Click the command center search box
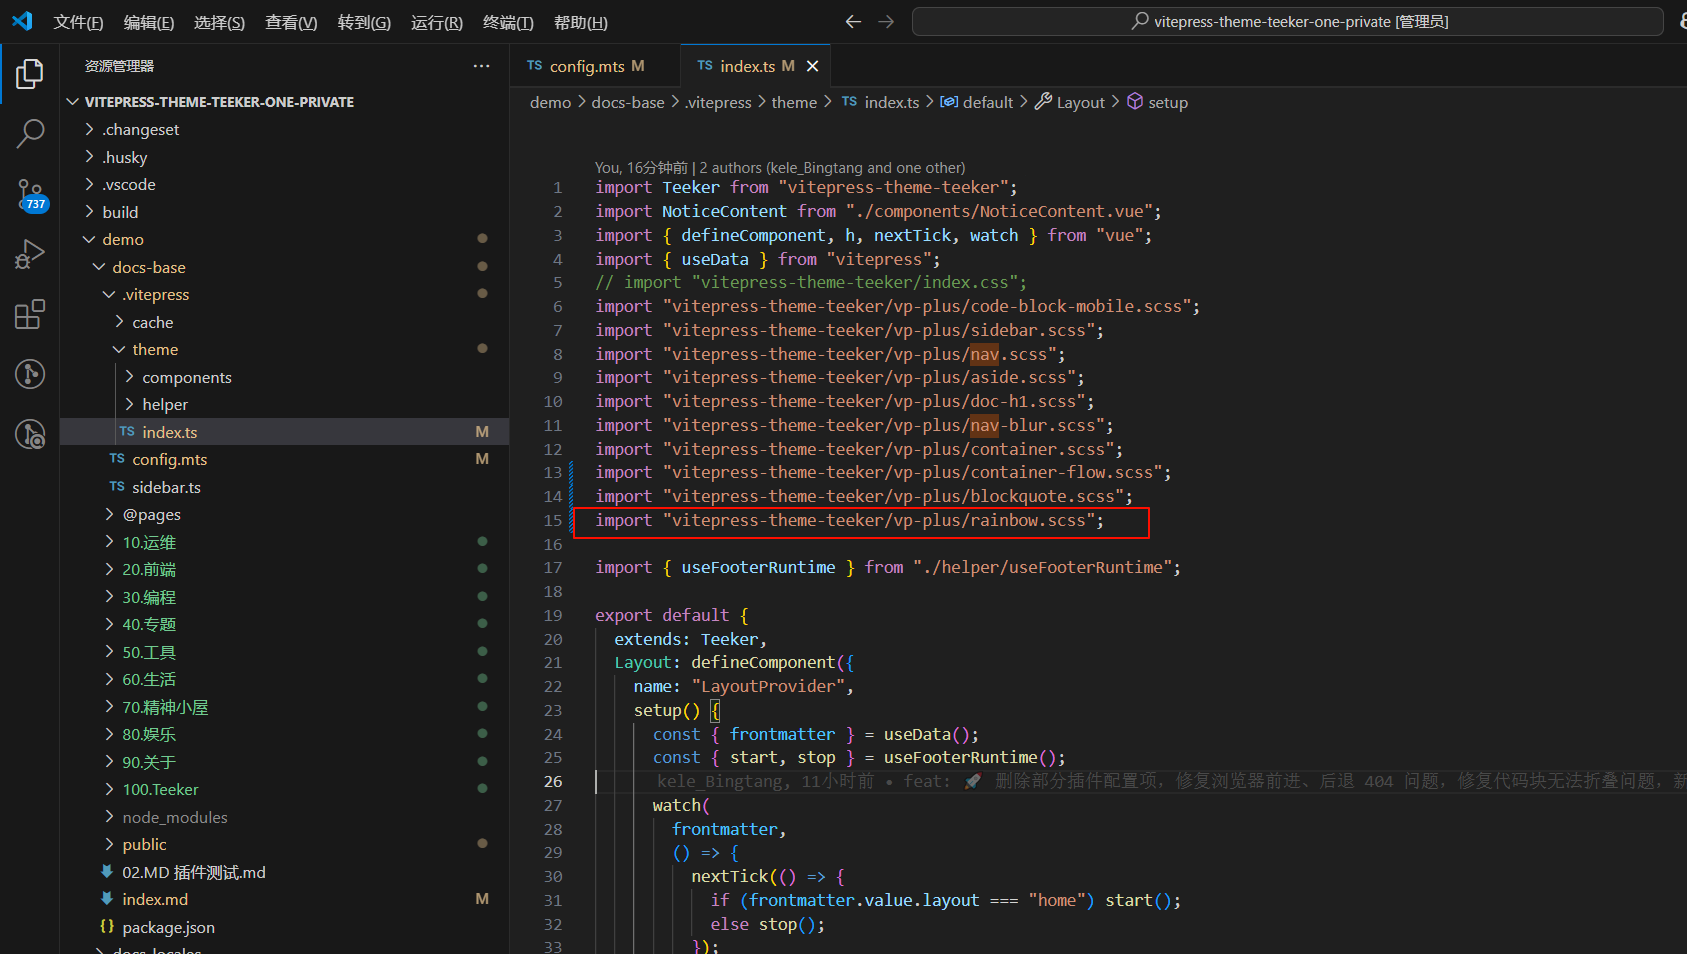Screen dimensions: 1687x954 tap(1288, 21)
